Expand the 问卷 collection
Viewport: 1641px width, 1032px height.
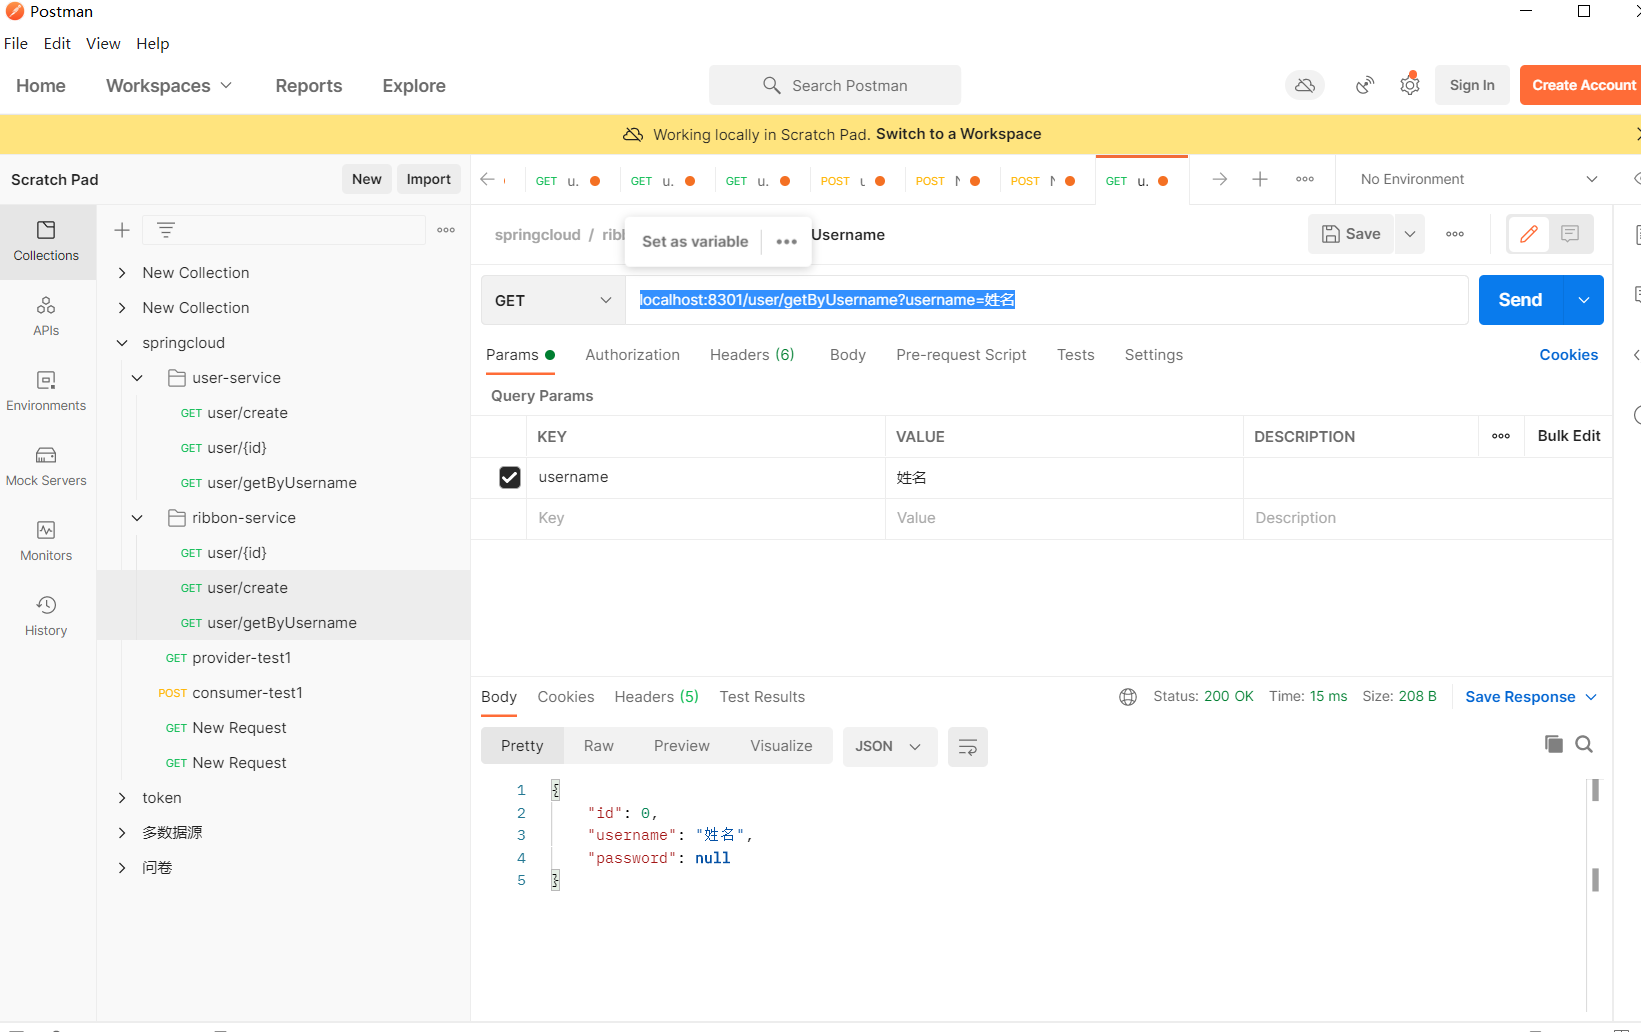(122, 868)
